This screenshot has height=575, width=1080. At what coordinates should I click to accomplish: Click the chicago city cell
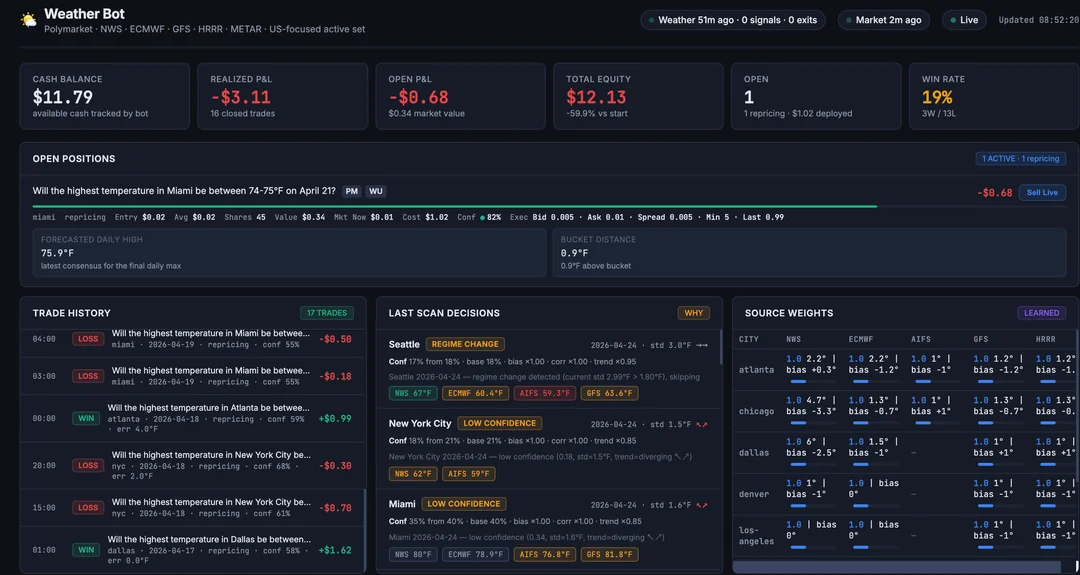coord(756,411)
